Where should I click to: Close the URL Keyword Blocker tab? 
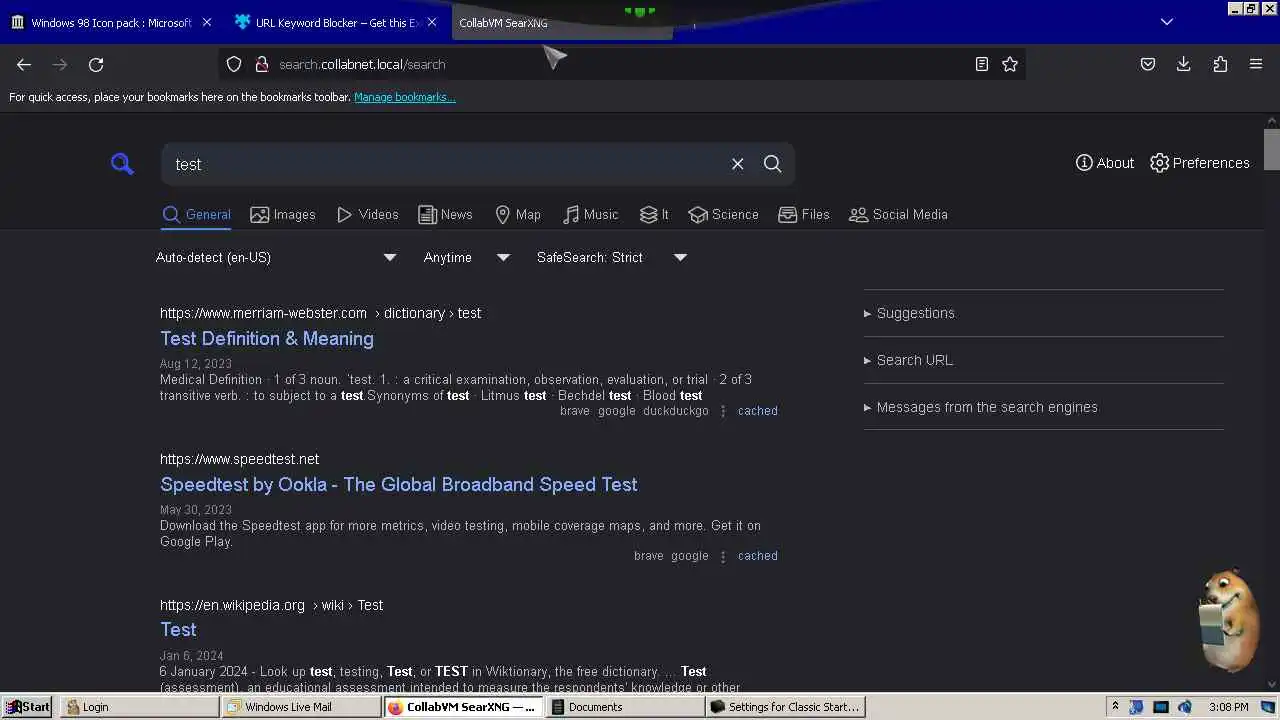point(432,22)
